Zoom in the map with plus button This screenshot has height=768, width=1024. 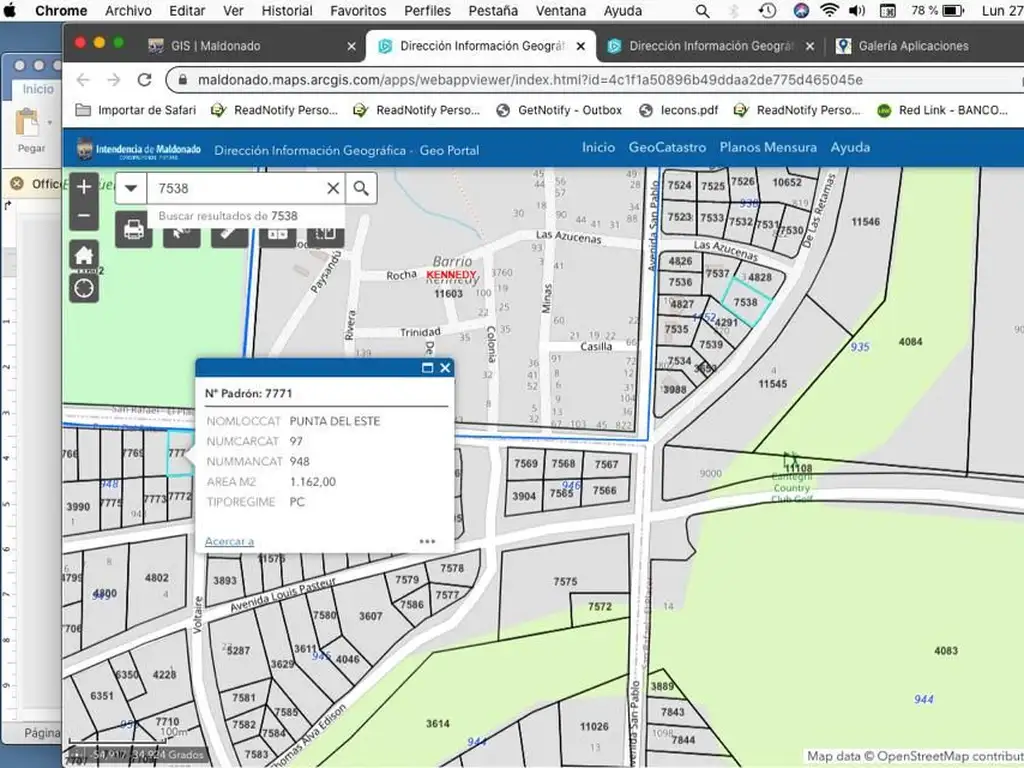coord(84,187)
